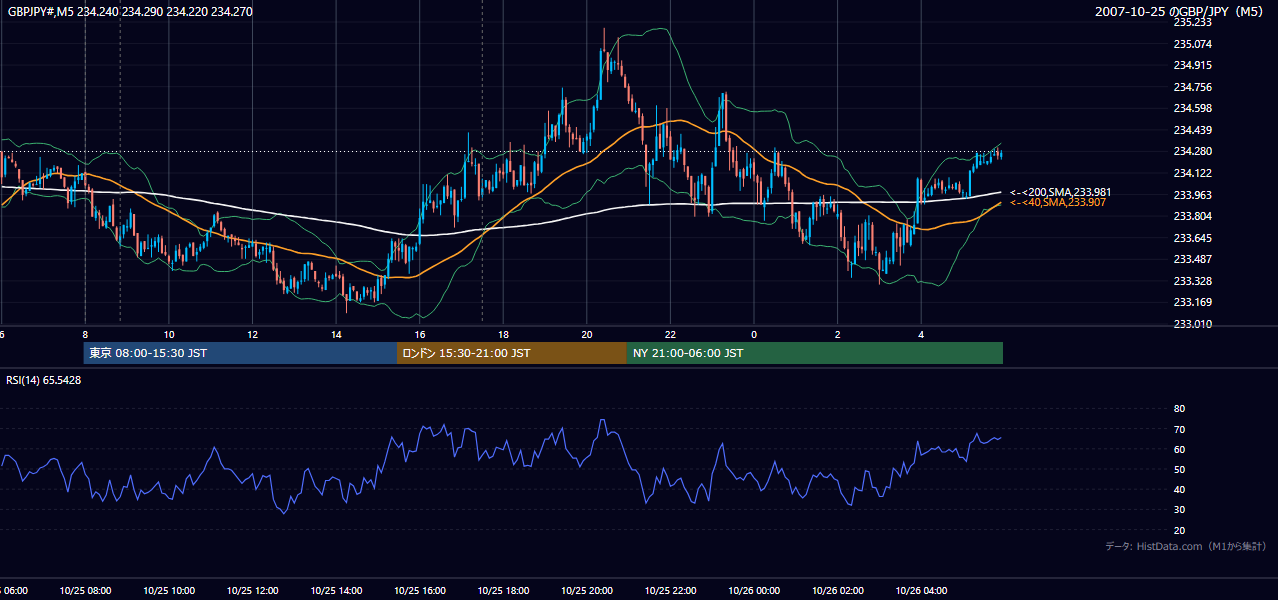Click the RSI axis value 50

[x=1179, y=469]
